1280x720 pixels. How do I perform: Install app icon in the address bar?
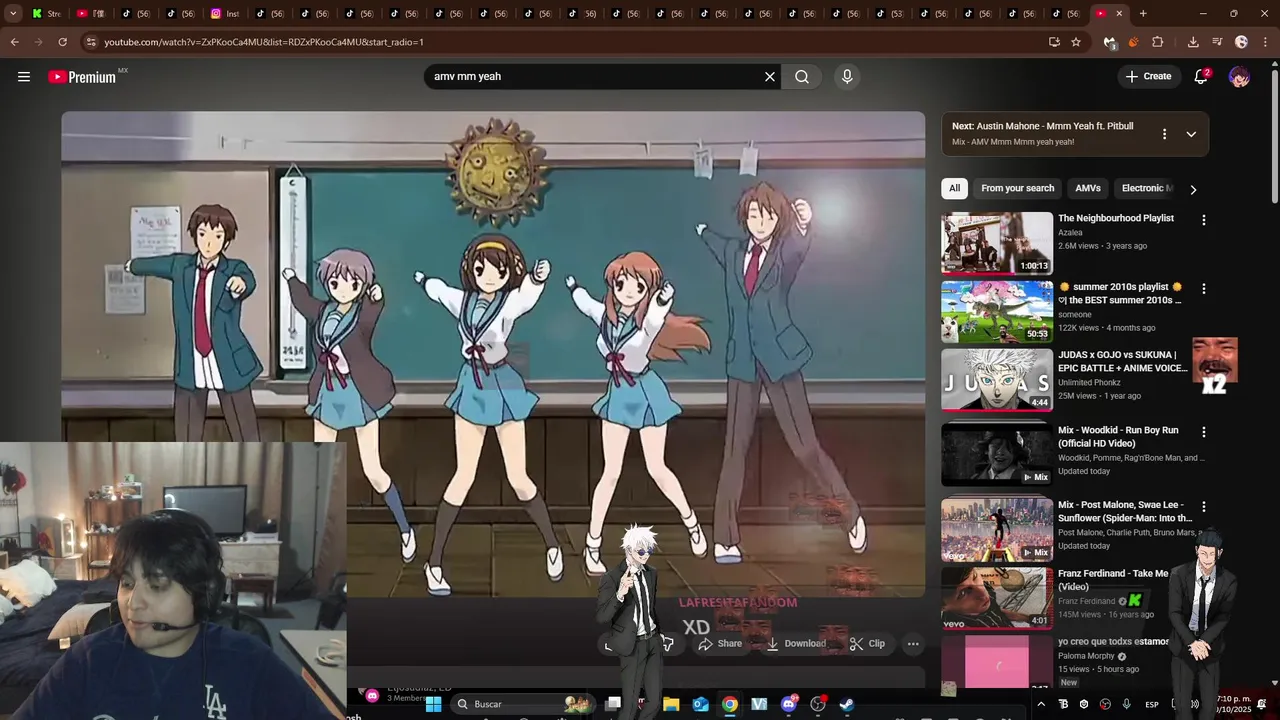(x=1054, y=42)
